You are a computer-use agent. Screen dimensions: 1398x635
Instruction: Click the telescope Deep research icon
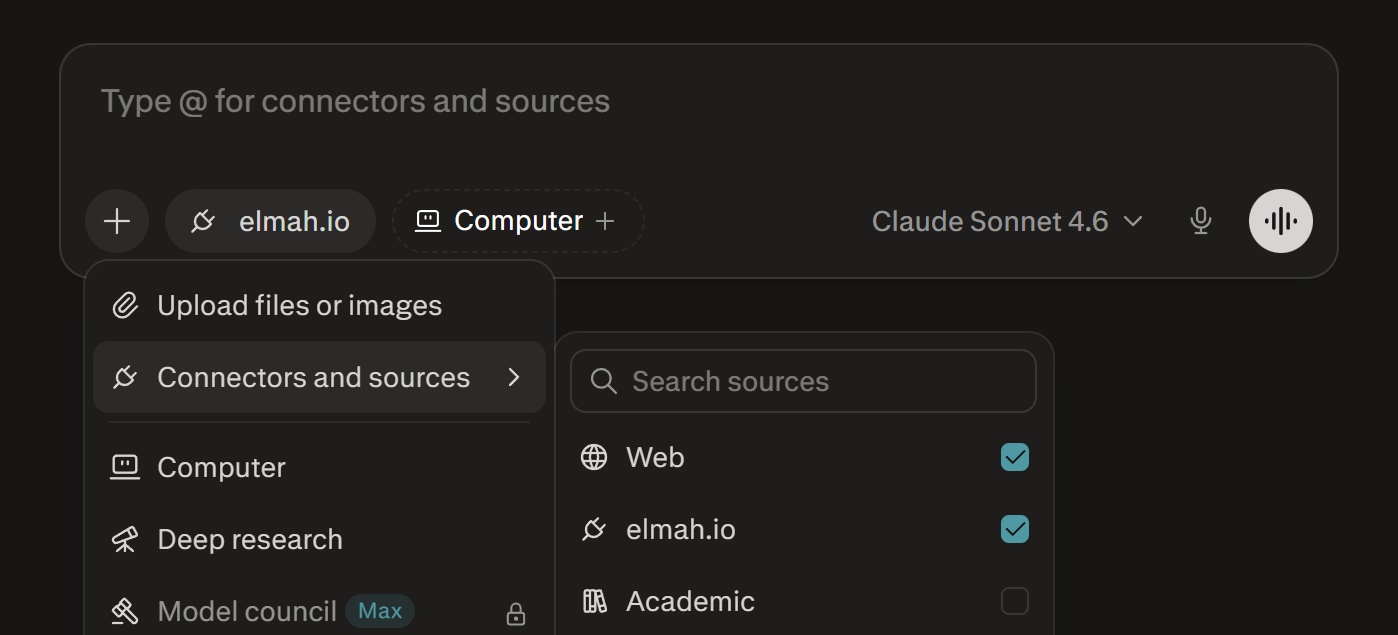[x=125, y=540]
